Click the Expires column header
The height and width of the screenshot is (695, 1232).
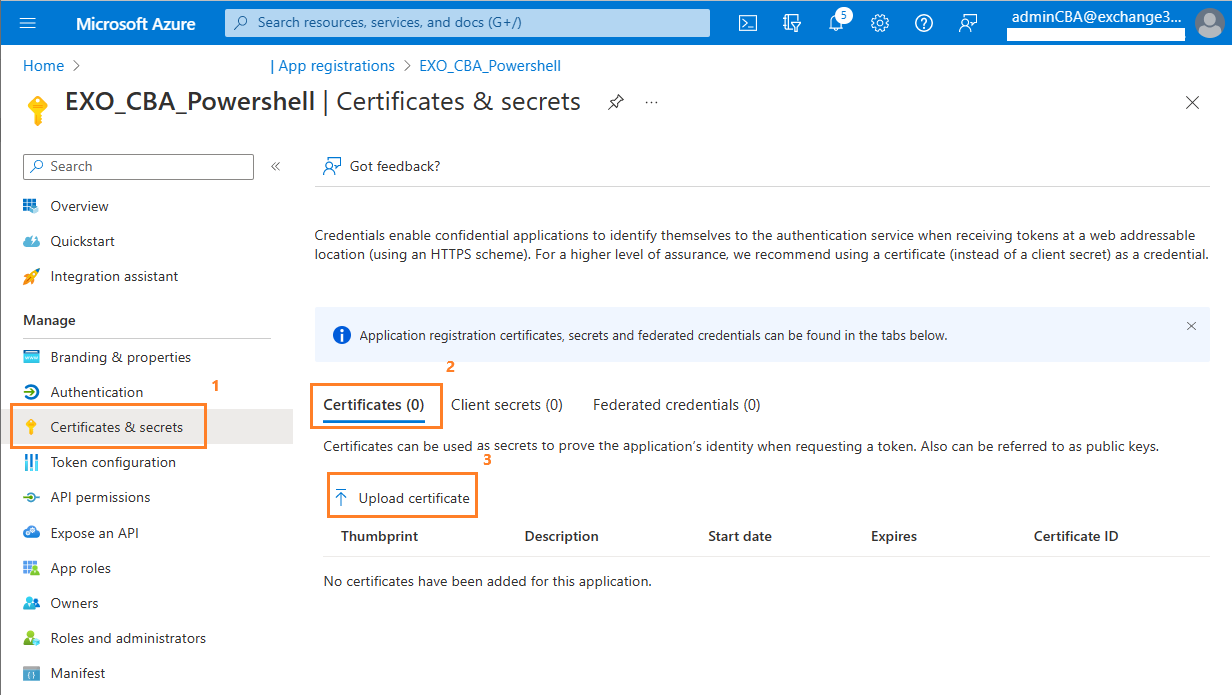click(894, 536)
